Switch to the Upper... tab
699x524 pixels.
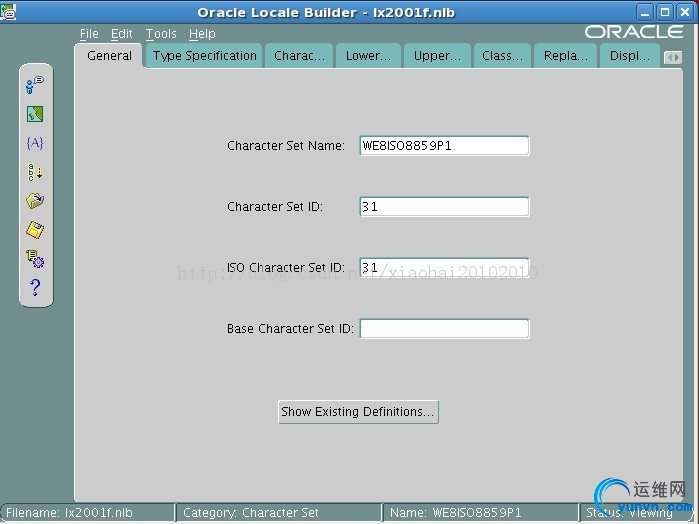click(x=437, y=56)
